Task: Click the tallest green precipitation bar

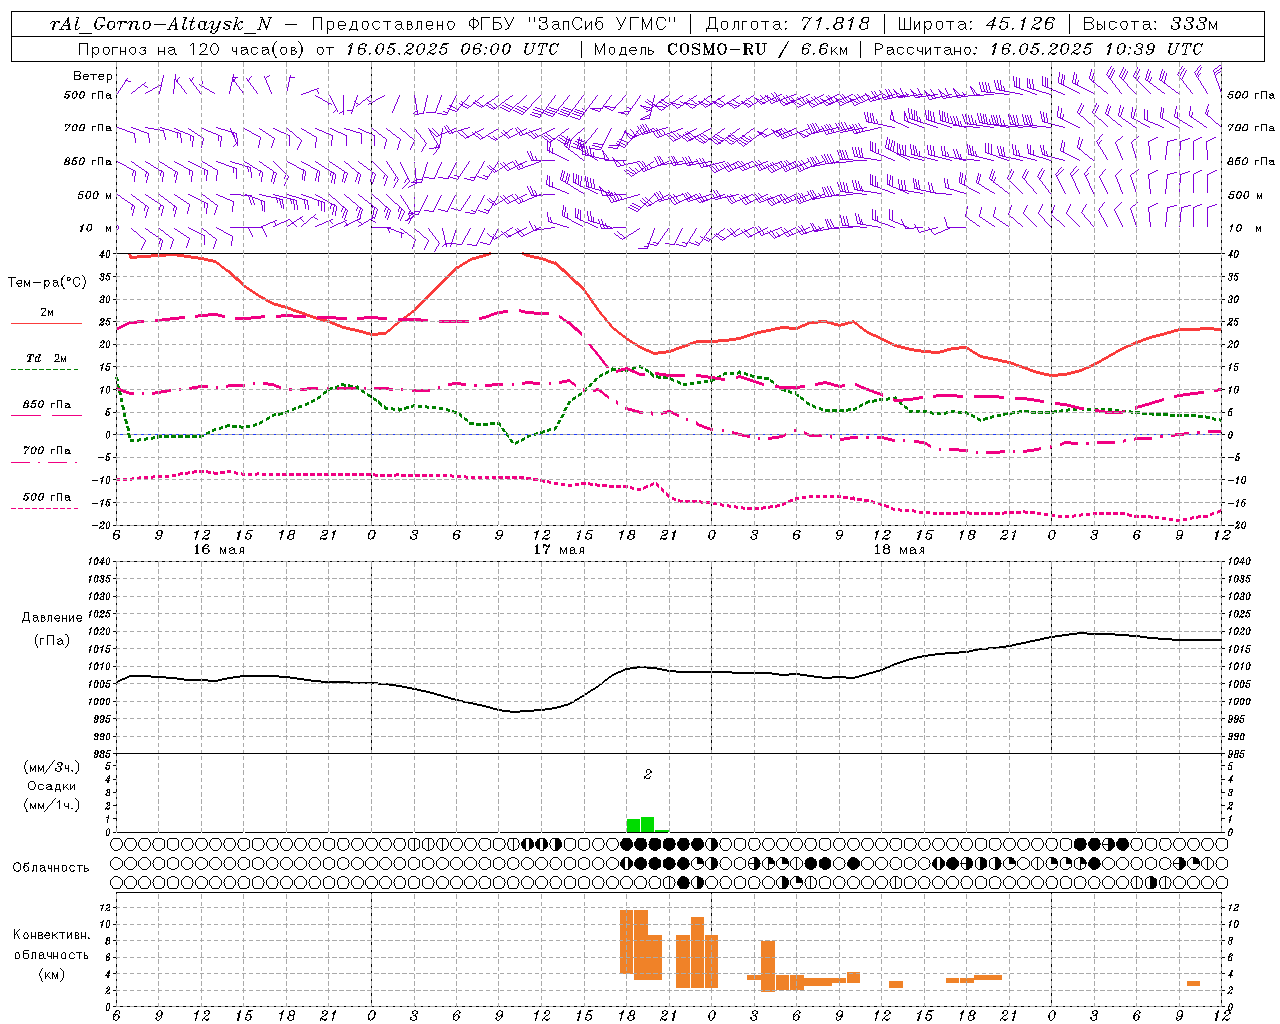Action: (x=647, y=824)
